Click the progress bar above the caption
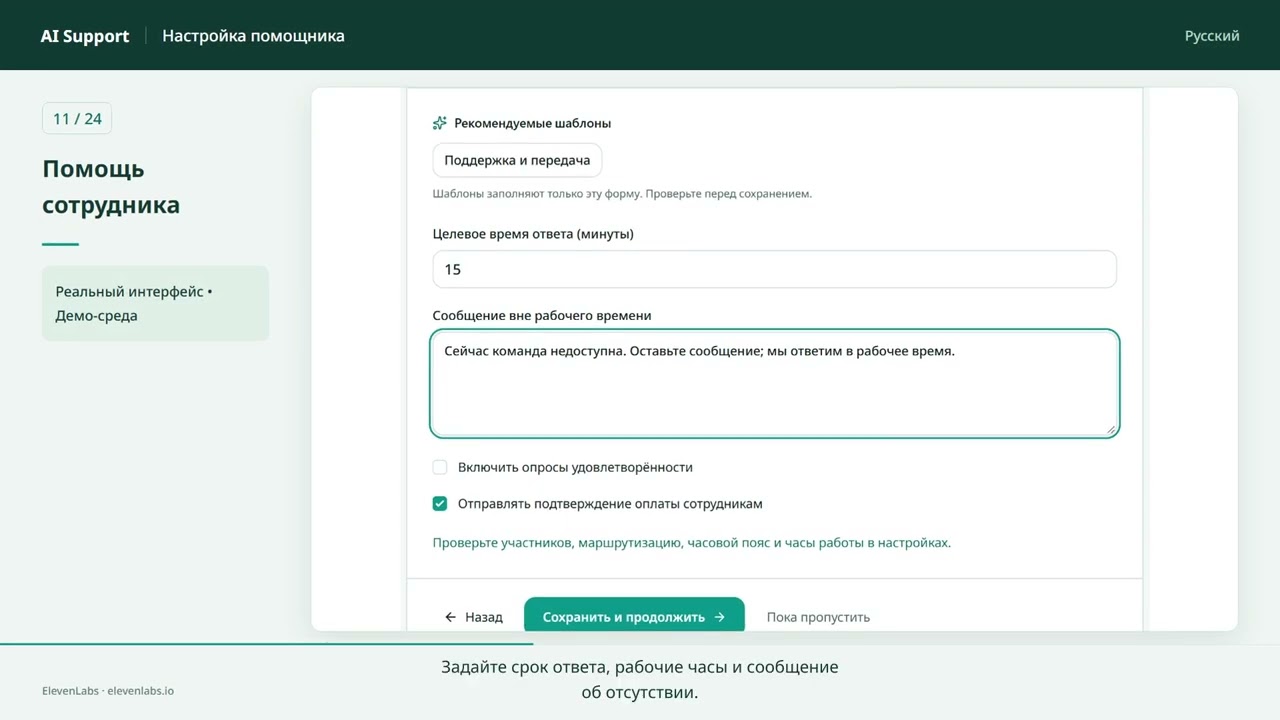Image resolution: width=1280 pixels, height=720 pixels. 640,644
